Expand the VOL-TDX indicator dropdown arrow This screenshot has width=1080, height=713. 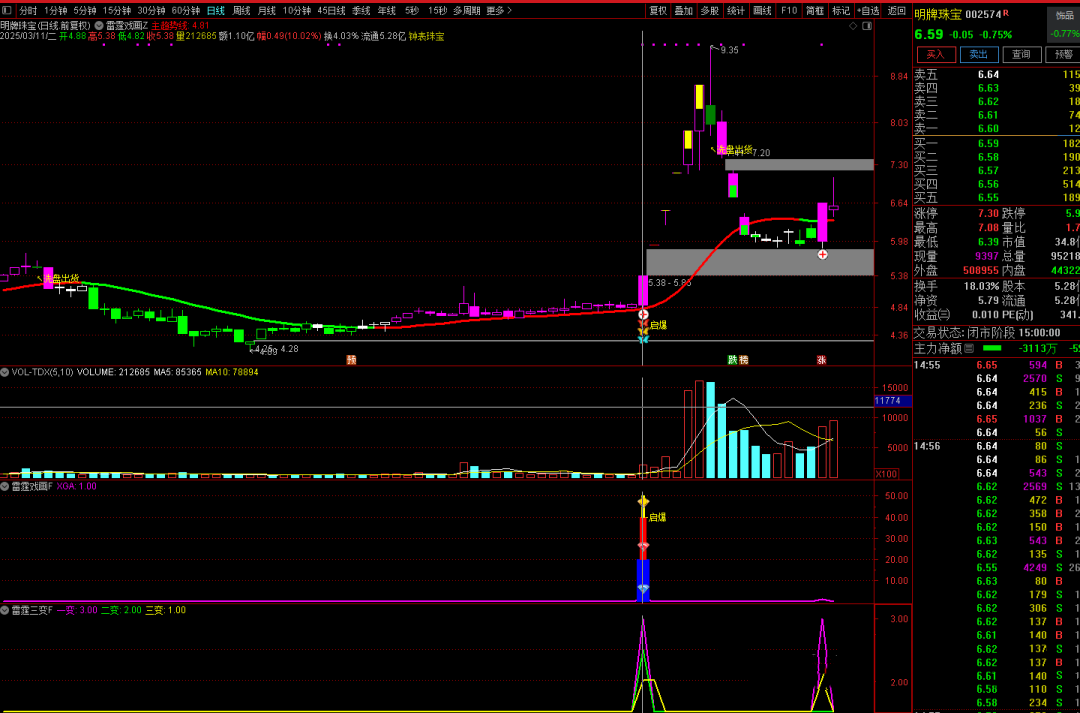click(x=5, y=372)
